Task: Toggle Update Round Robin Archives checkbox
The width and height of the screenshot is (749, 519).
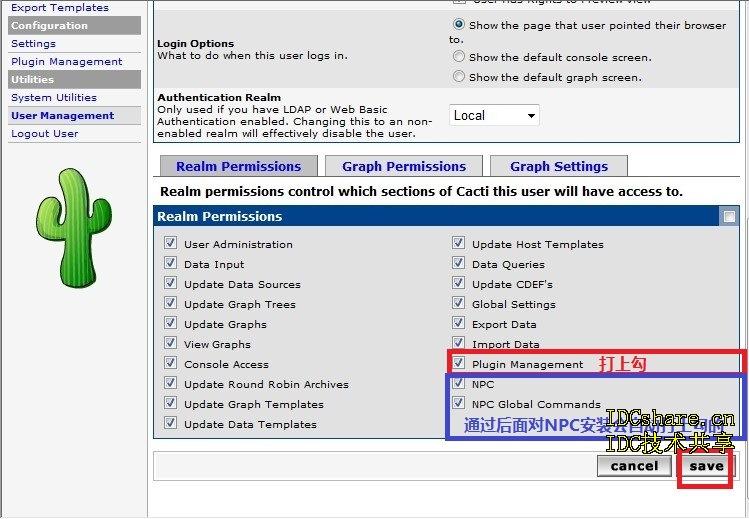Action: tap(171, 383)
